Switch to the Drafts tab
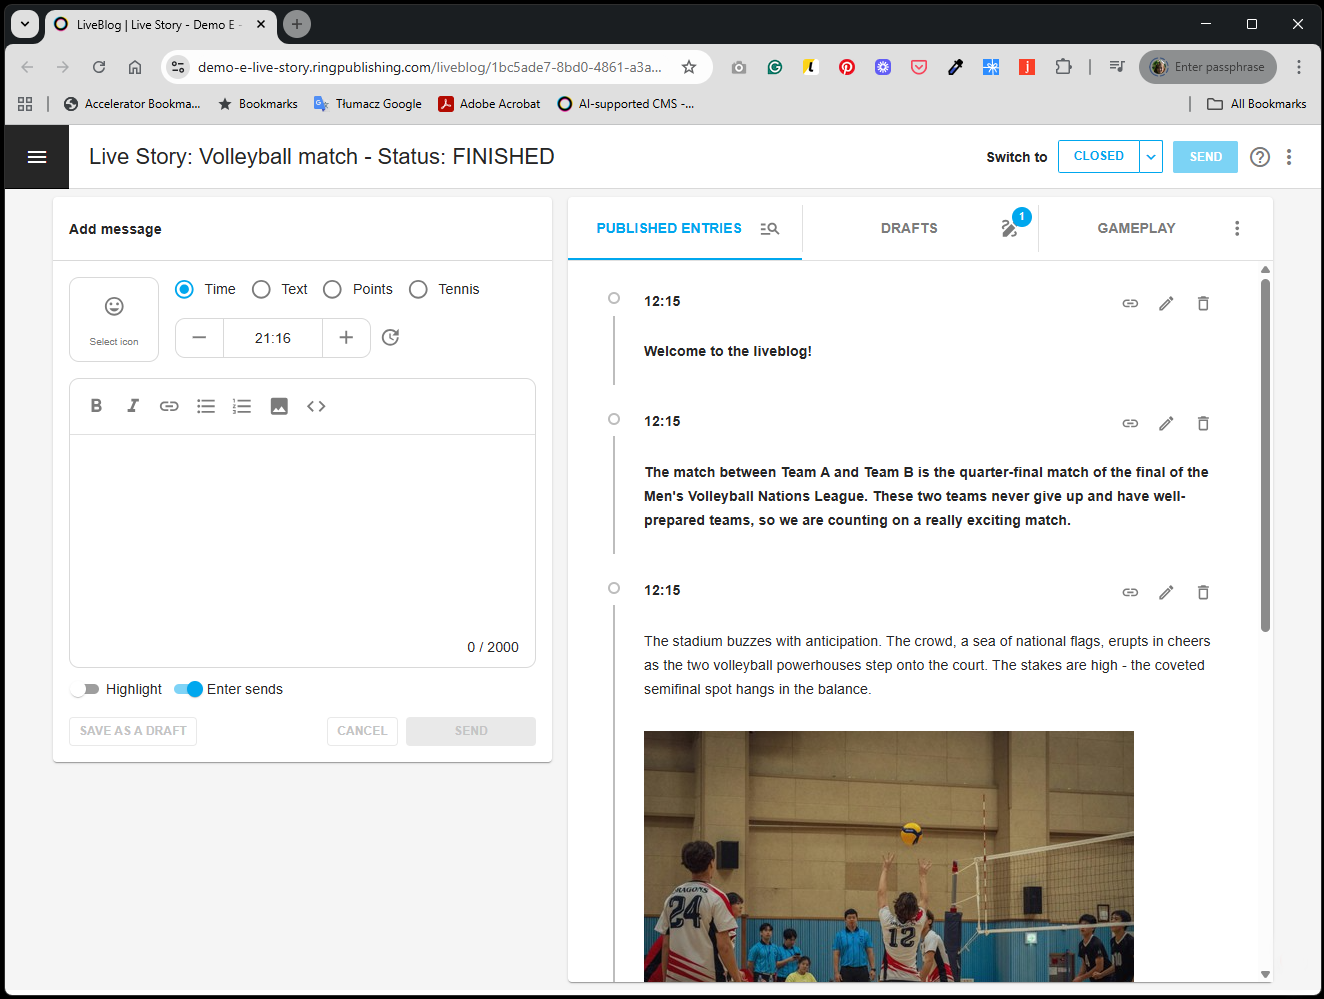Viewport: 1324px width, 999px height. pyautogui.click(x=909, y=229)
